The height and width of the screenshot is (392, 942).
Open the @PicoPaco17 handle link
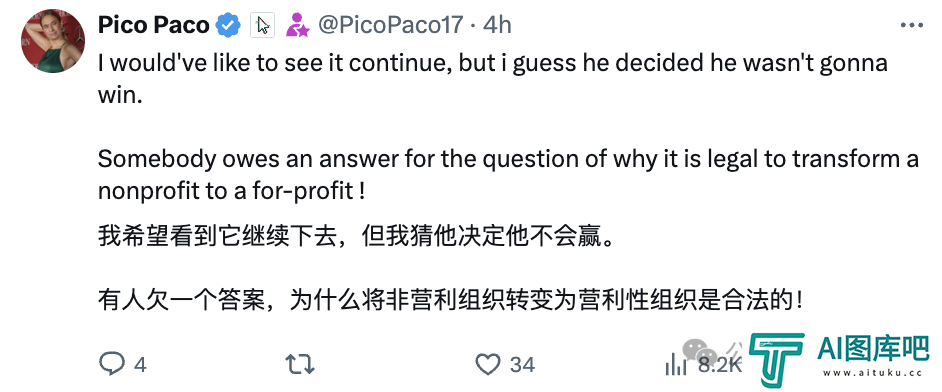coord(390,25)
